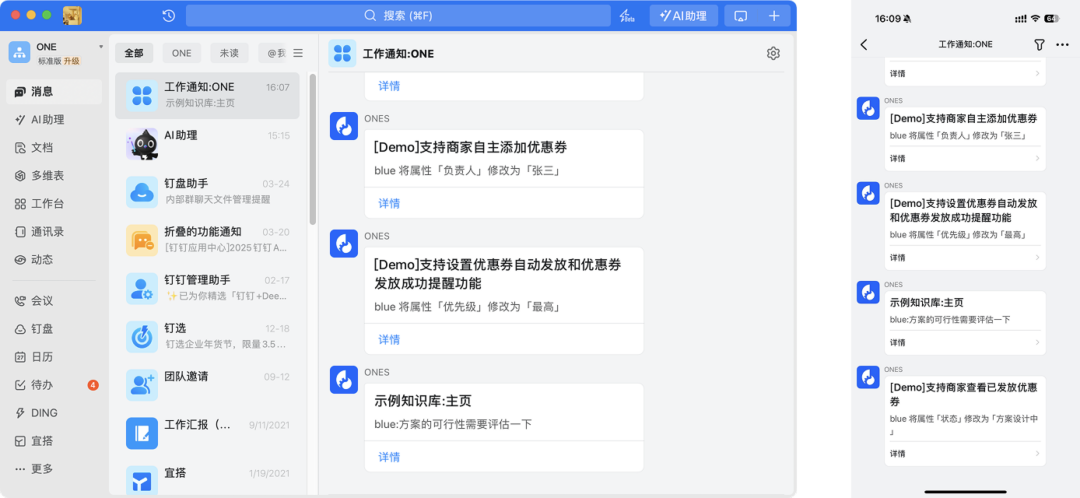Tap ONES avatar beside phone 示例知识库:主页 card
The image size is (1080, 498).
868,292
